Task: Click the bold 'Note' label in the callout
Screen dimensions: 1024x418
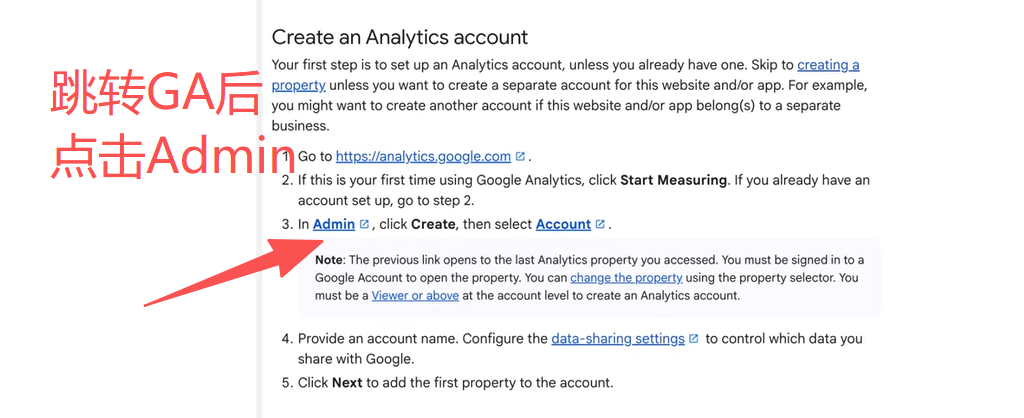Action: 328,260
